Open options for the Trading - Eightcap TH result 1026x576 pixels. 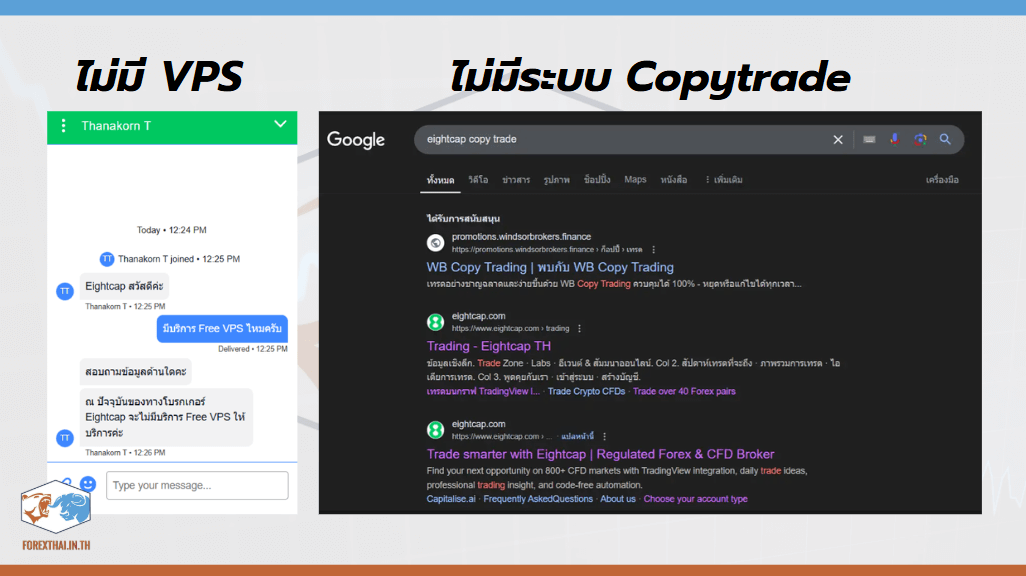click(x=580, y=329)
